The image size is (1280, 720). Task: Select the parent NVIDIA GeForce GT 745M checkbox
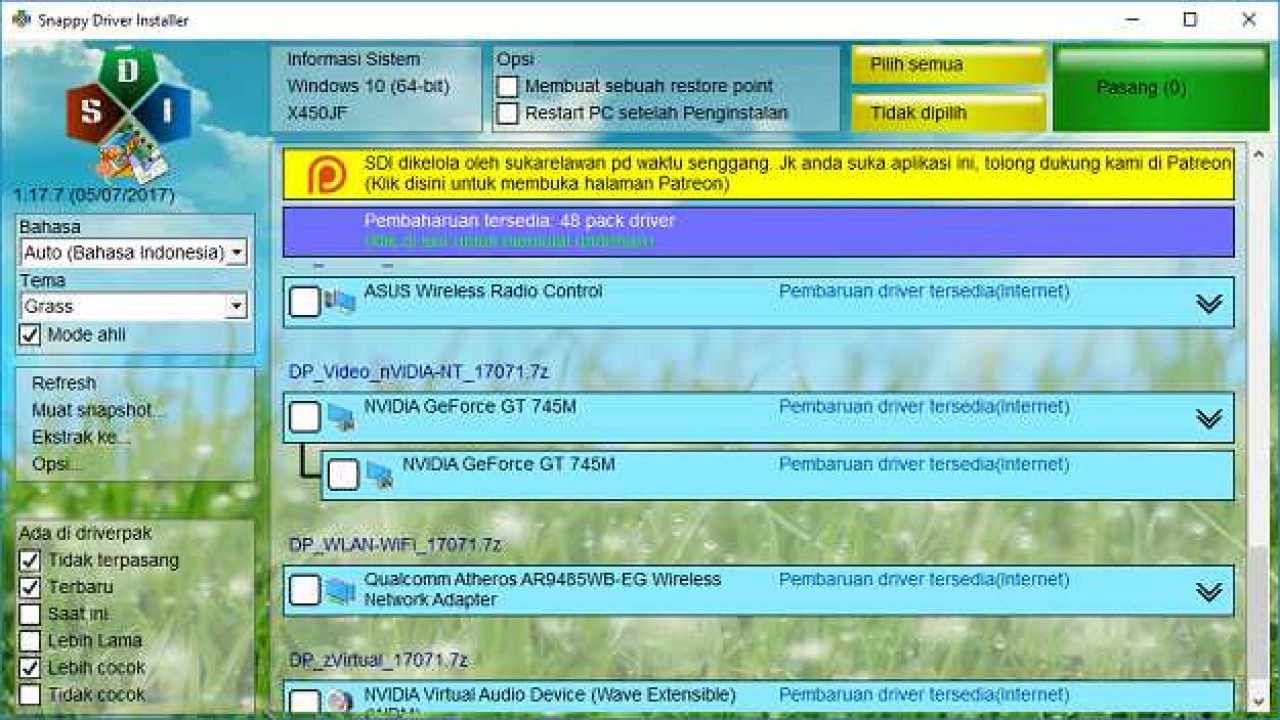(305, 417)
